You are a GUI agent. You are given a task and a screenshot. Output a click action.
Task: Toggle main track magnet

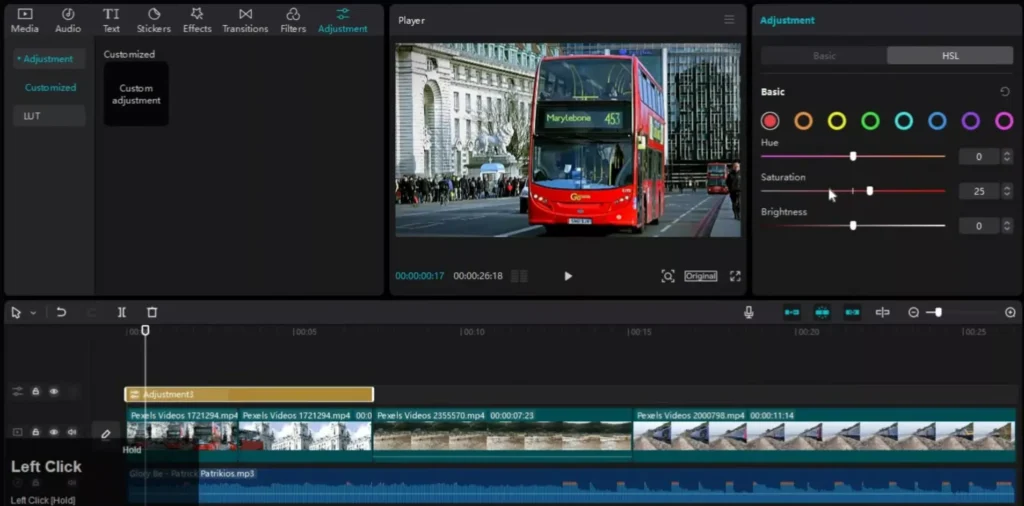pos(792,313)
